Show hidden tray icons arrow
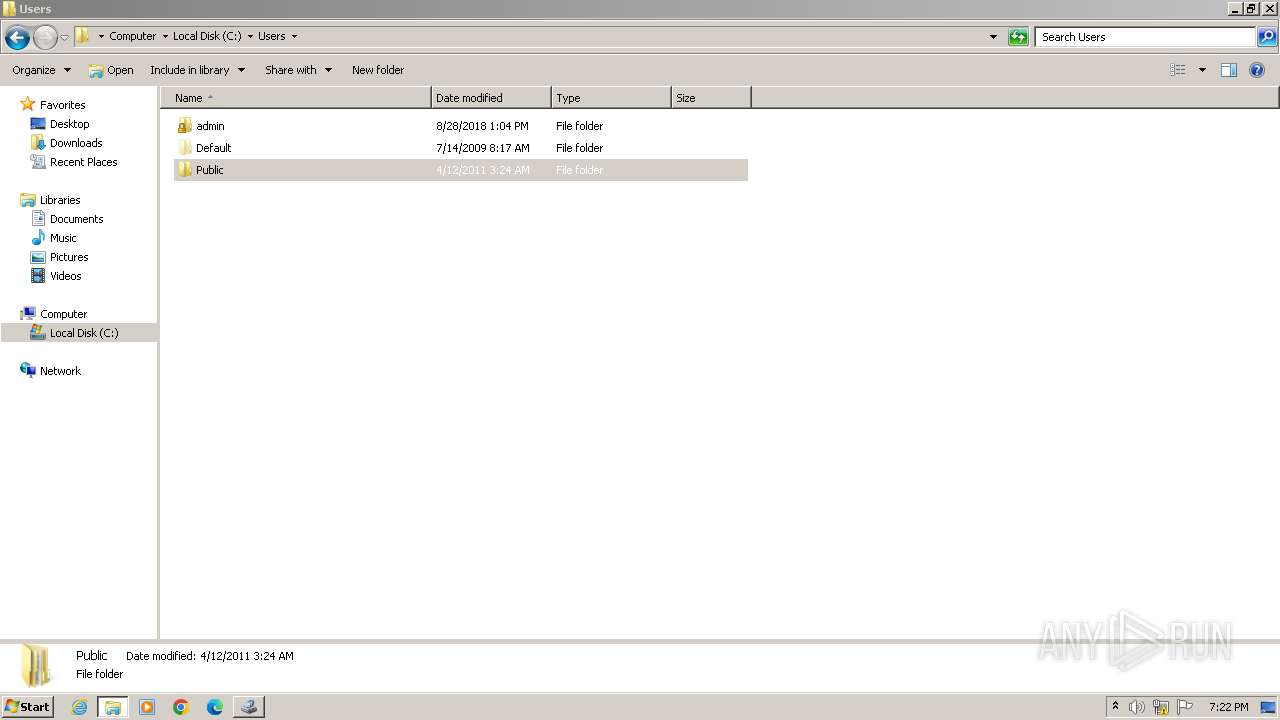The height and width of the screenshot is (720, 1280). tap(1115, 707)
